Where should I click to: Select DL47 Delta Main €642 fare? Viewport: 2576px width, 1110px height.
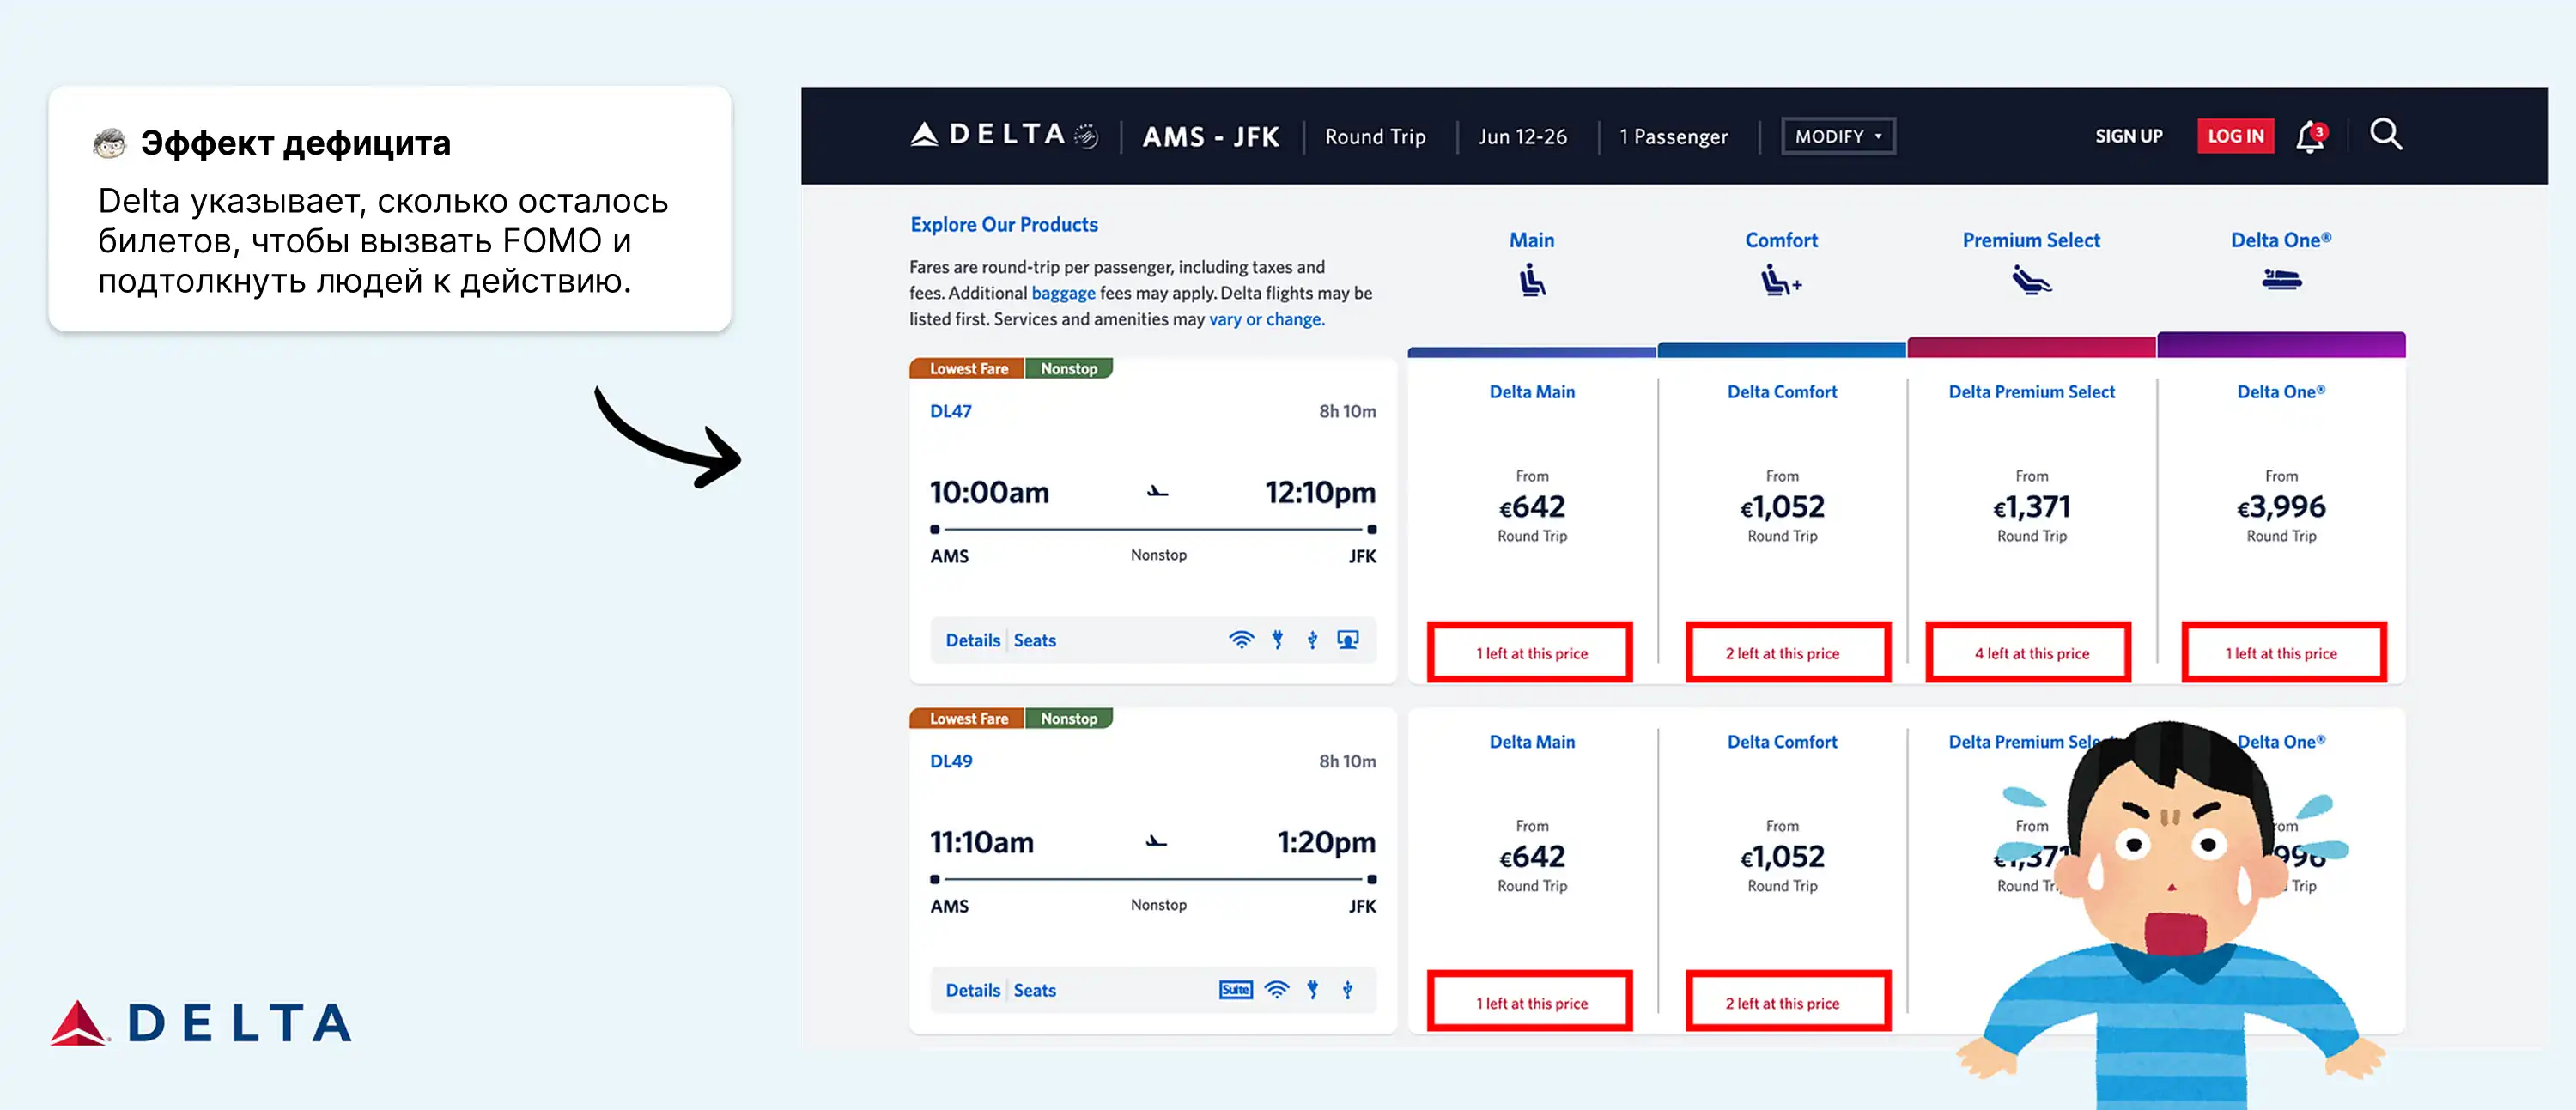(x=1531, y=507)
